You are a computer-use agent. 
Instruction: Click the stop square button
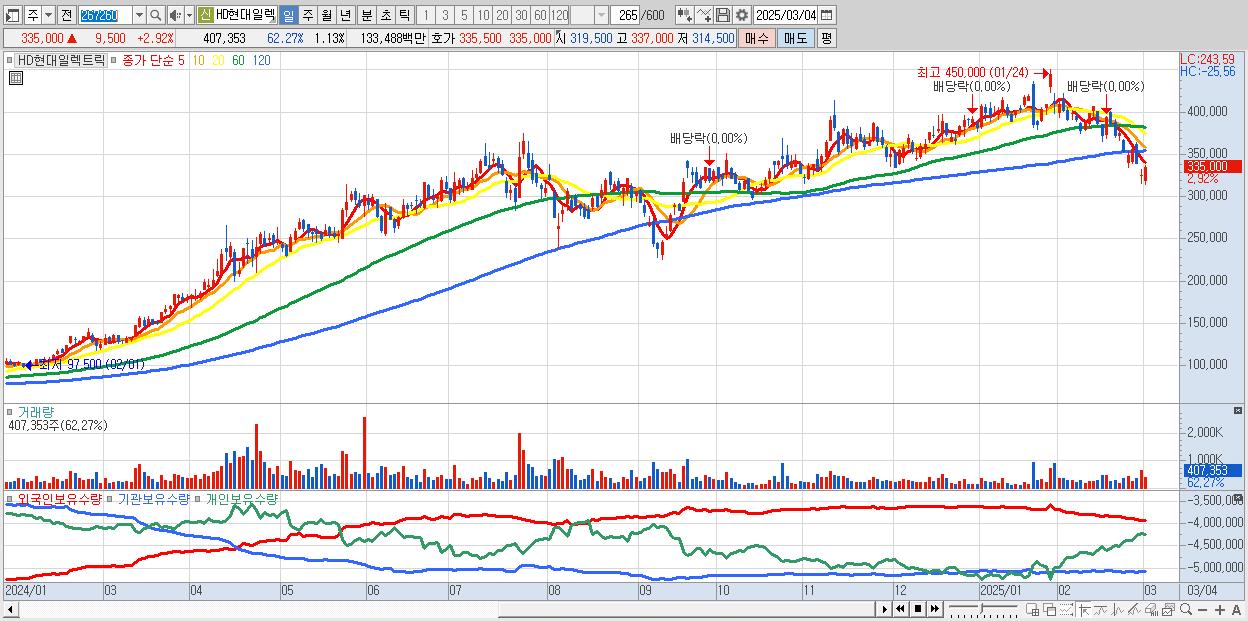918,609
